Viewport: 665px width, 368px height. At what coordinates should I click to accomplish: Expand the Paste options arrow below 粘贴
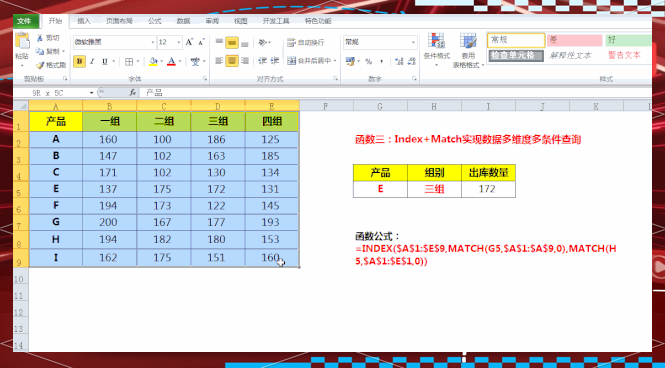click(x=22, y=66)
